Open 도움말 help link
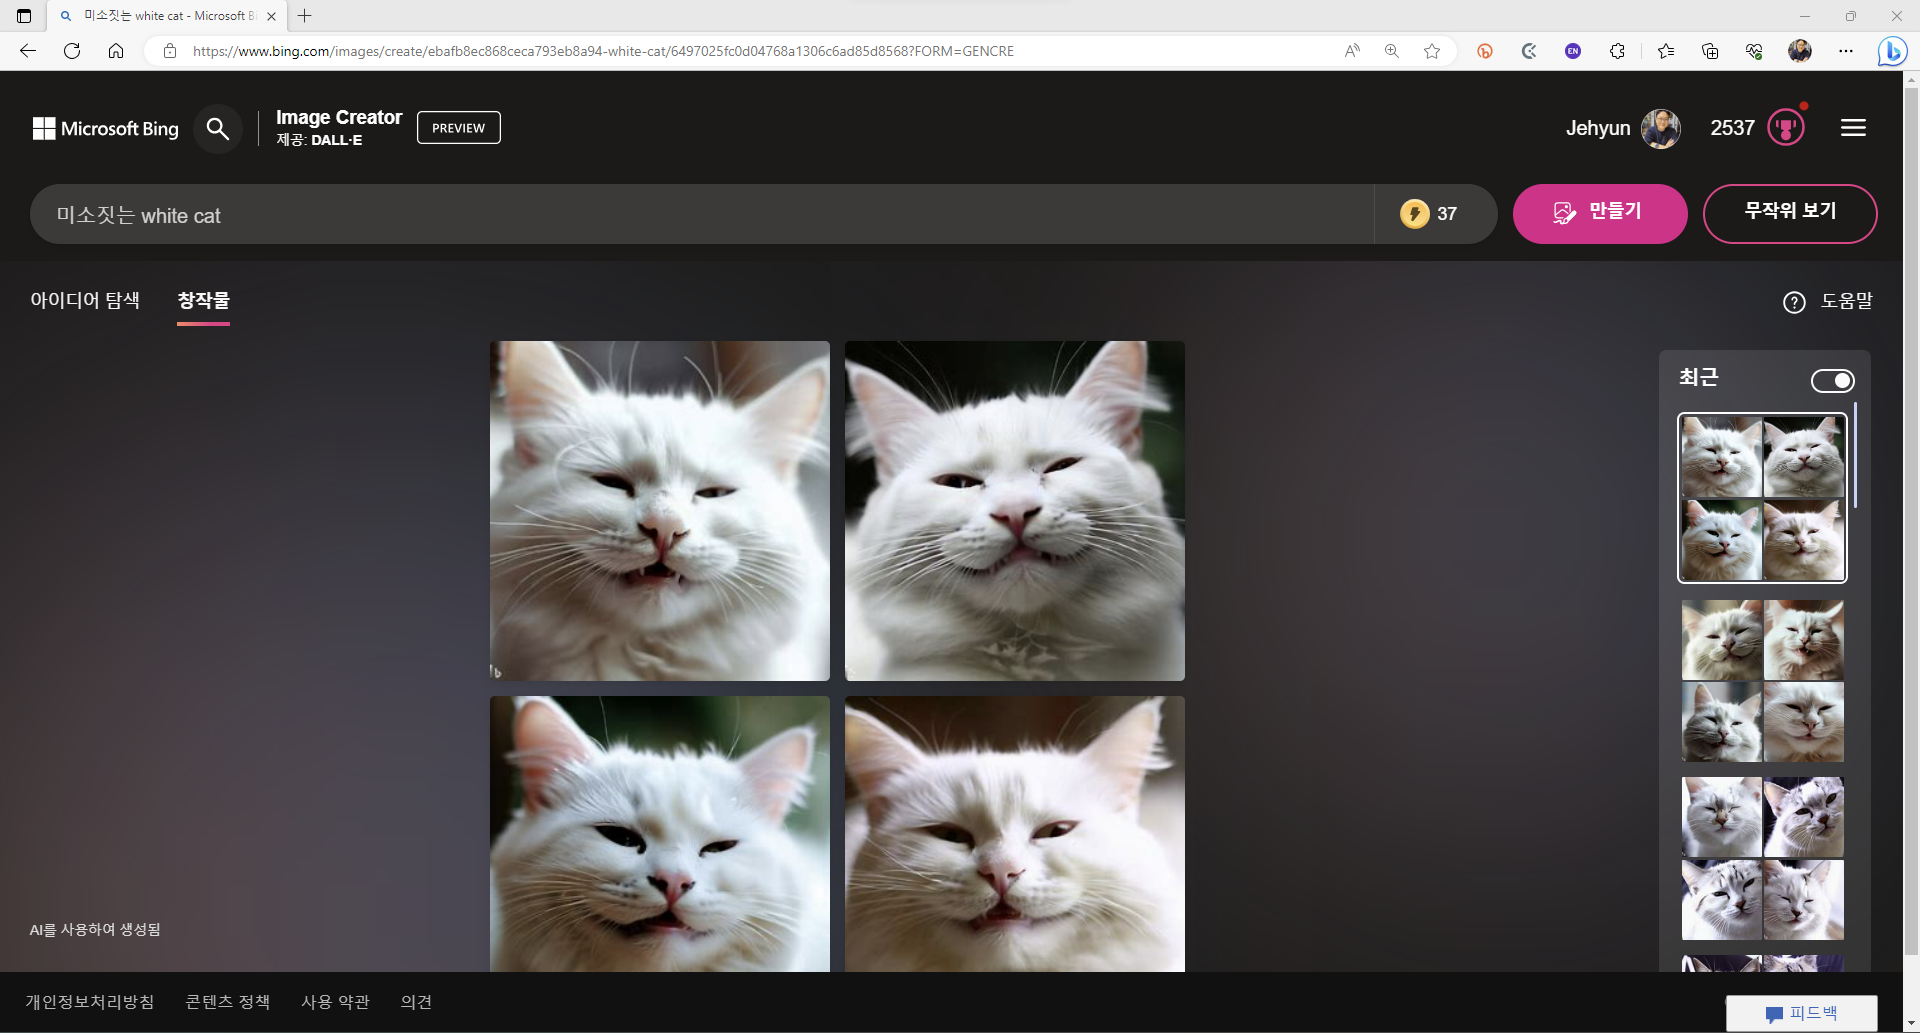 click(1828, 301)
